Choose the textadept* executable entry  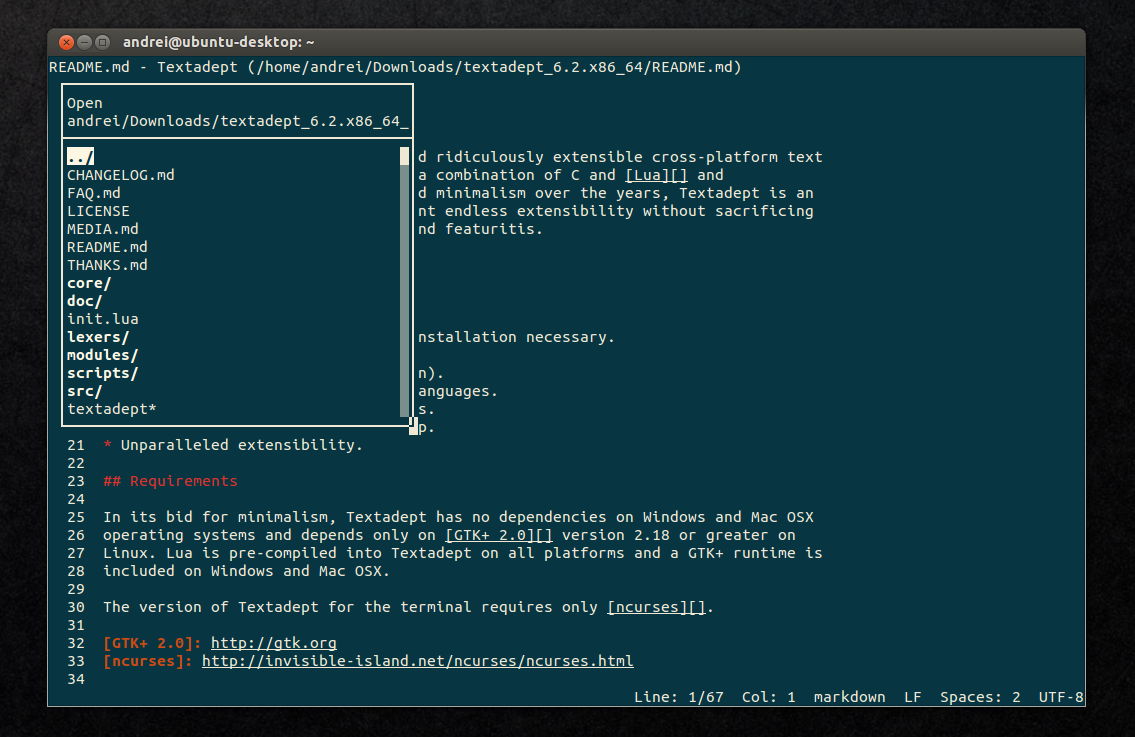112,409
